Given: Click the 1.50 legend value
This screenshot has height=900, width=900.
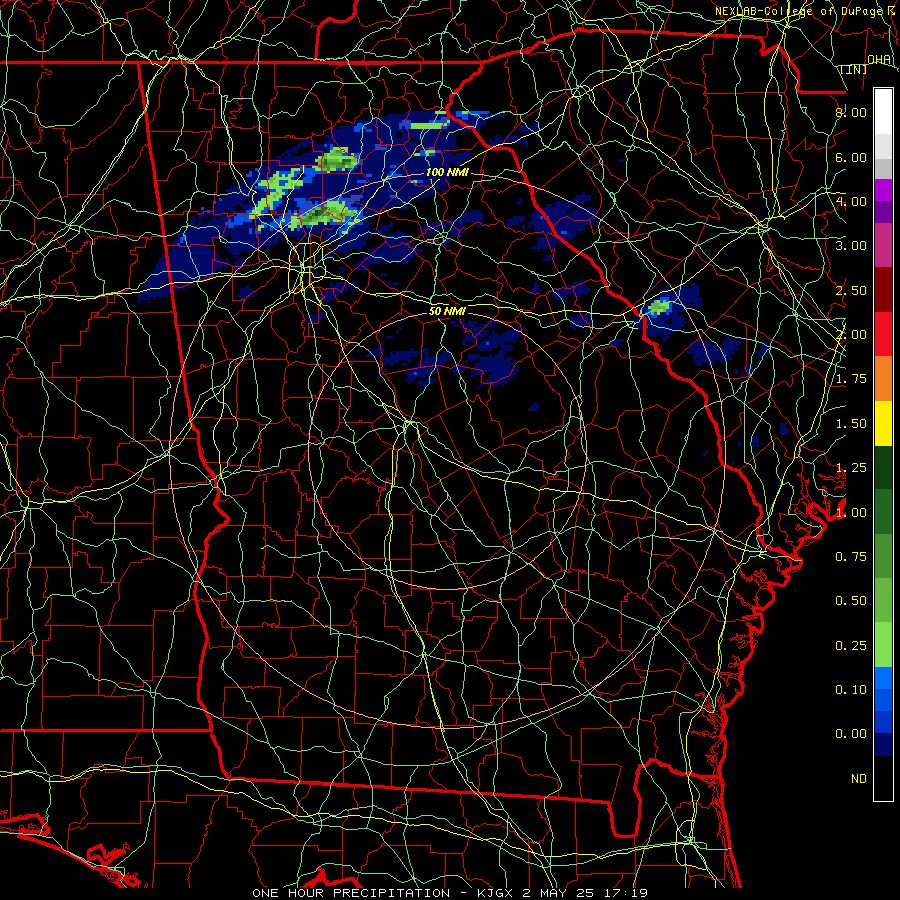Looking at the screenshot, I should (851, 424).
